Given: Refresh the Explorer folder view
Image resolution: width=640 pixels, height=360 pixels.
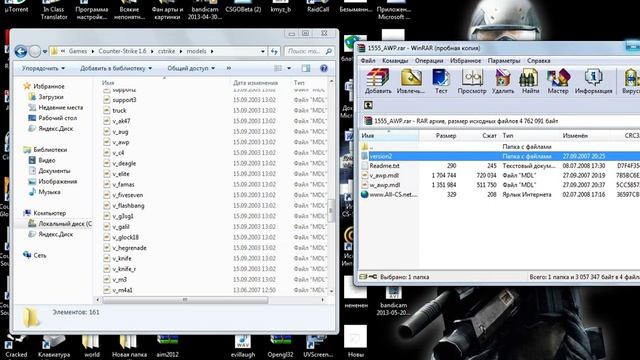Looking at the screenshot, I should pyautogui.click(x=274, y=51).
